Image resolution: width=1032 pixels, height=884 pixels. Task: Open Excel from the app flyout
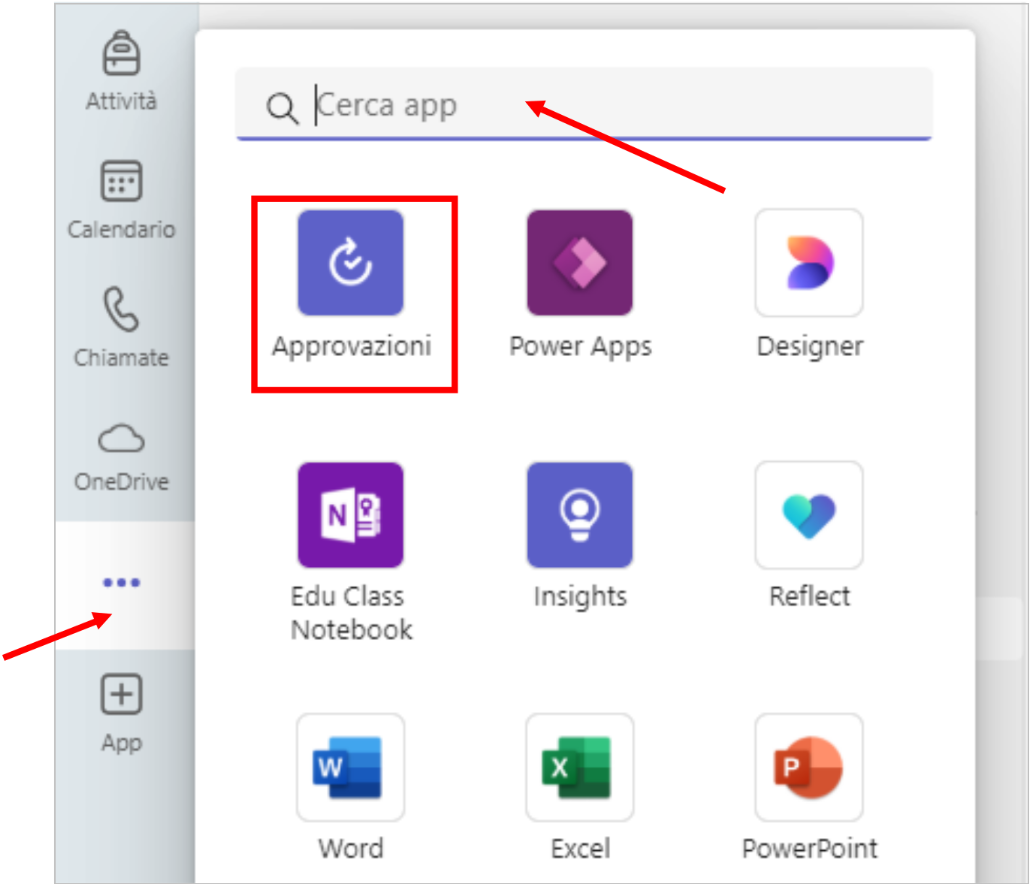pos(580,767)
